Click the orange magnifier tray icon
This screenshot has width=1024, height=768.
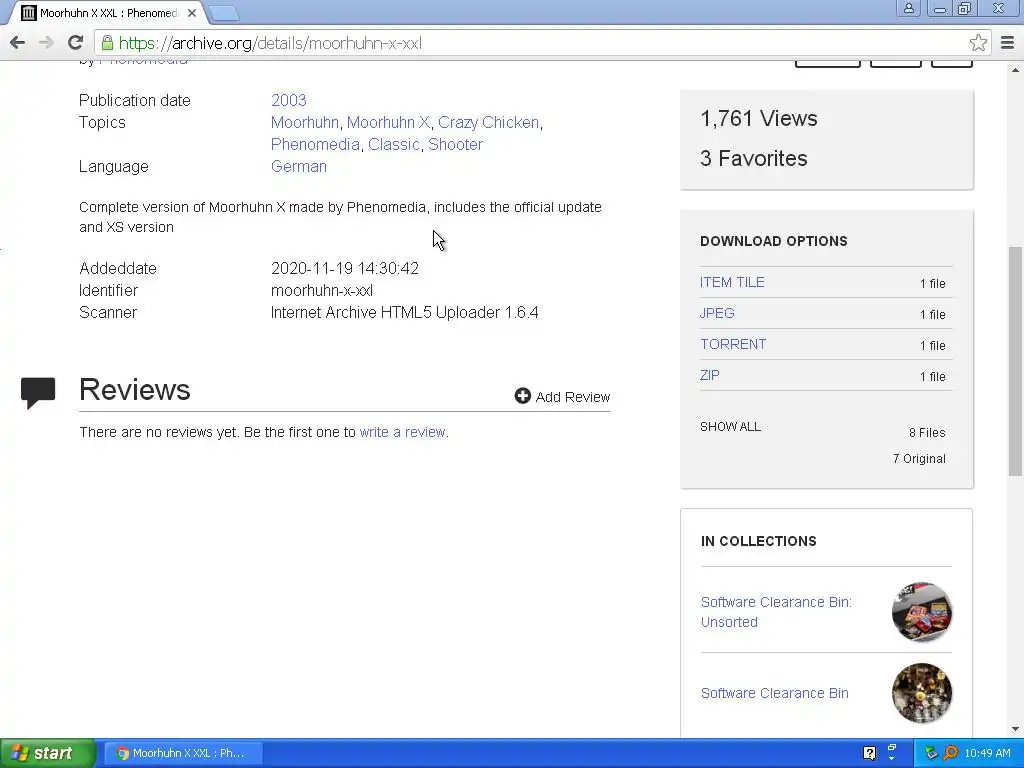point(950,753)
